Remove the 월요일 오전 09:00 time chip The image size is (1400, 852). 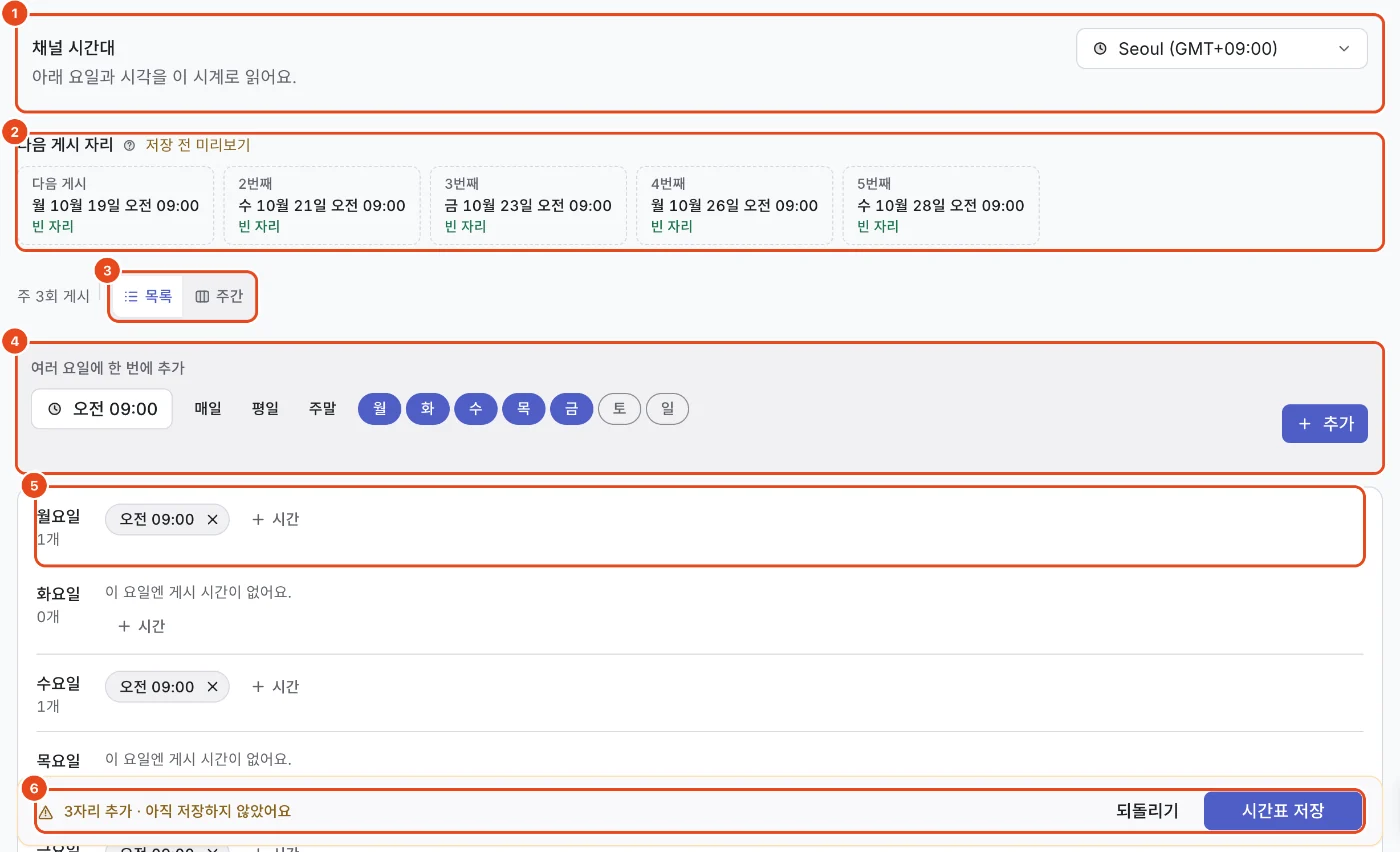212,520
